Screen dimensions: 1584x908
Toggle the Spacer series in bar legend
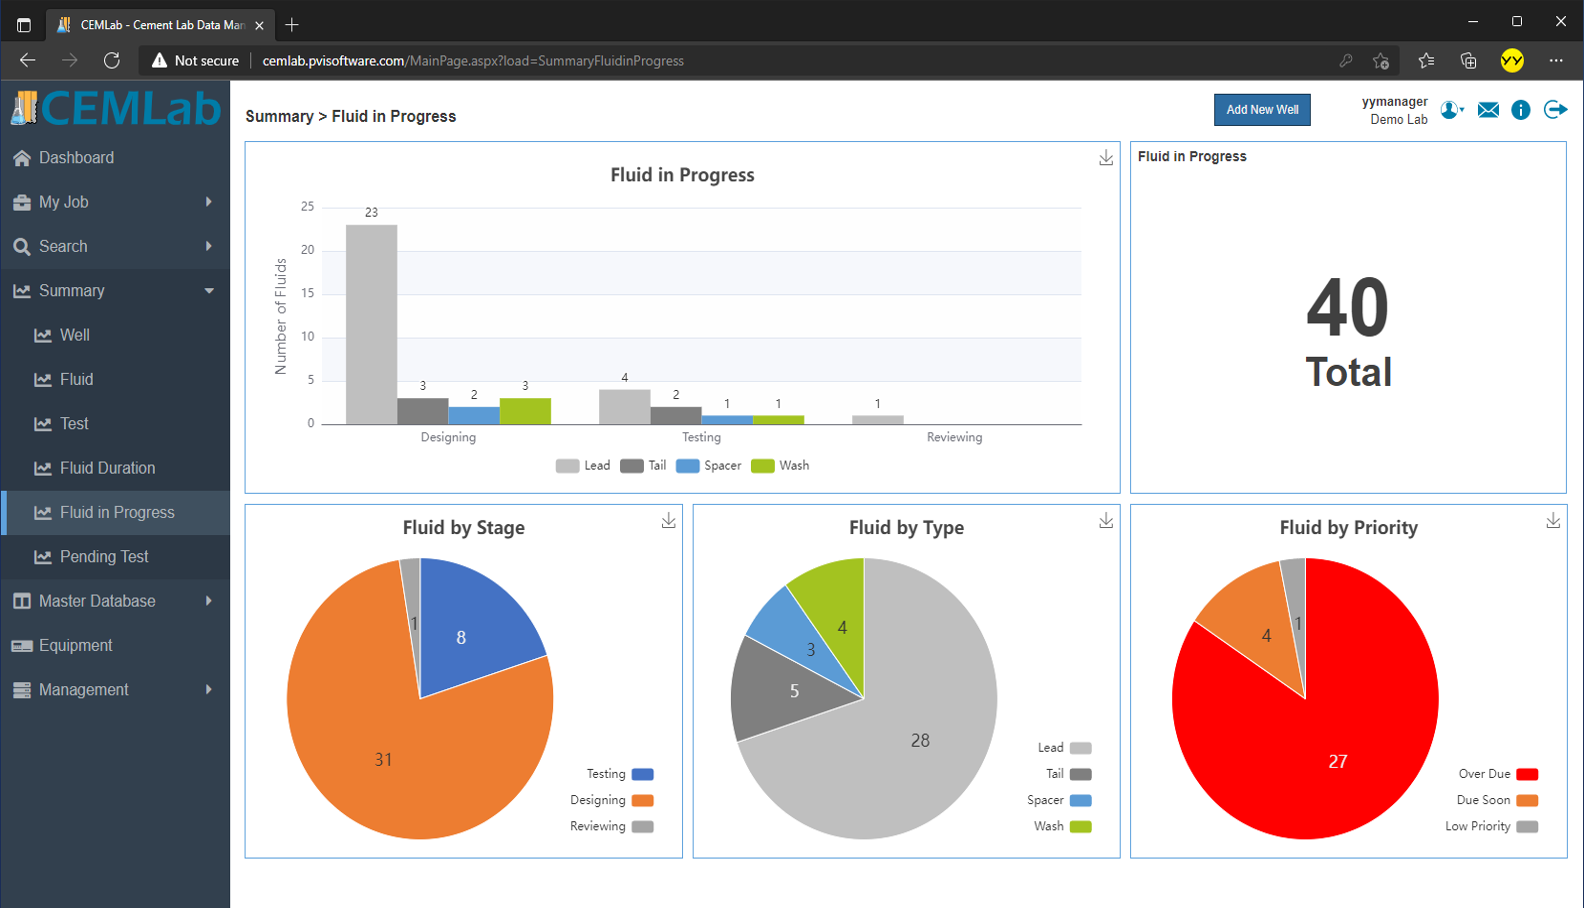coord(708,466)
